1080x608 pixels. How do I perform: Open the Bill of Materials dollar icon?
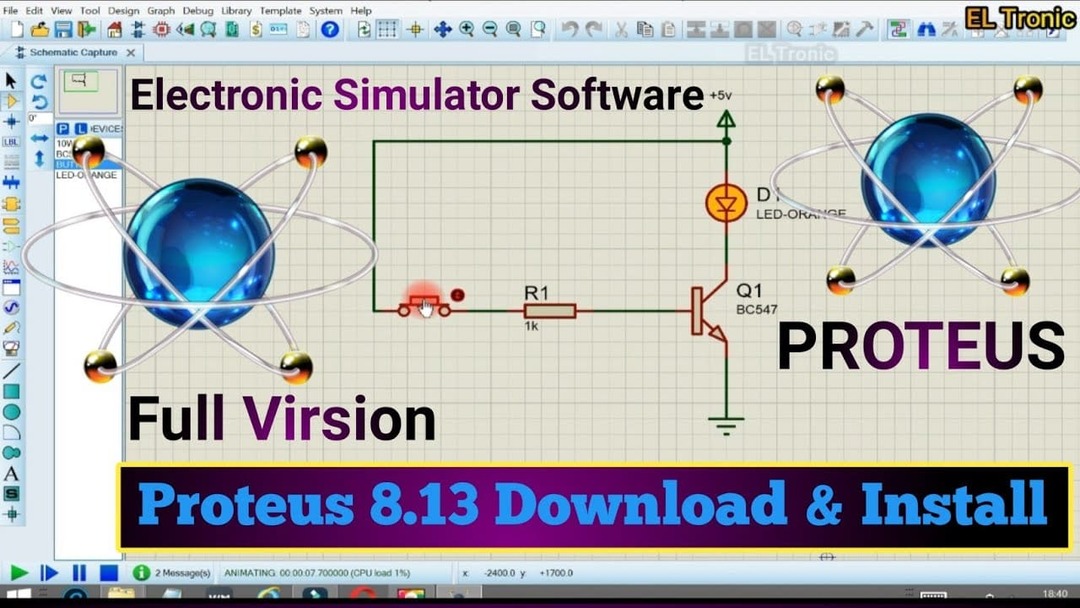[x=256, y=30]
